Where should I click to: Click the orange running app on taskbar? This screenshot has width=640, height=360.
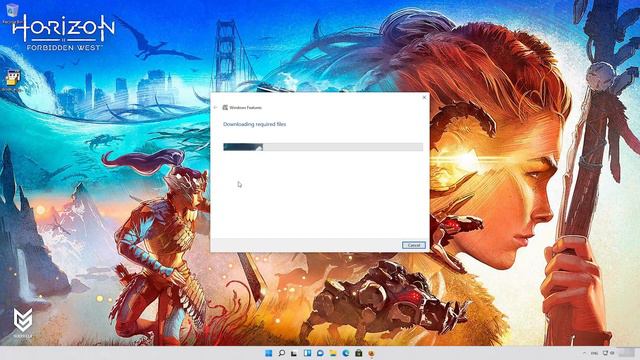coord(371,353)
